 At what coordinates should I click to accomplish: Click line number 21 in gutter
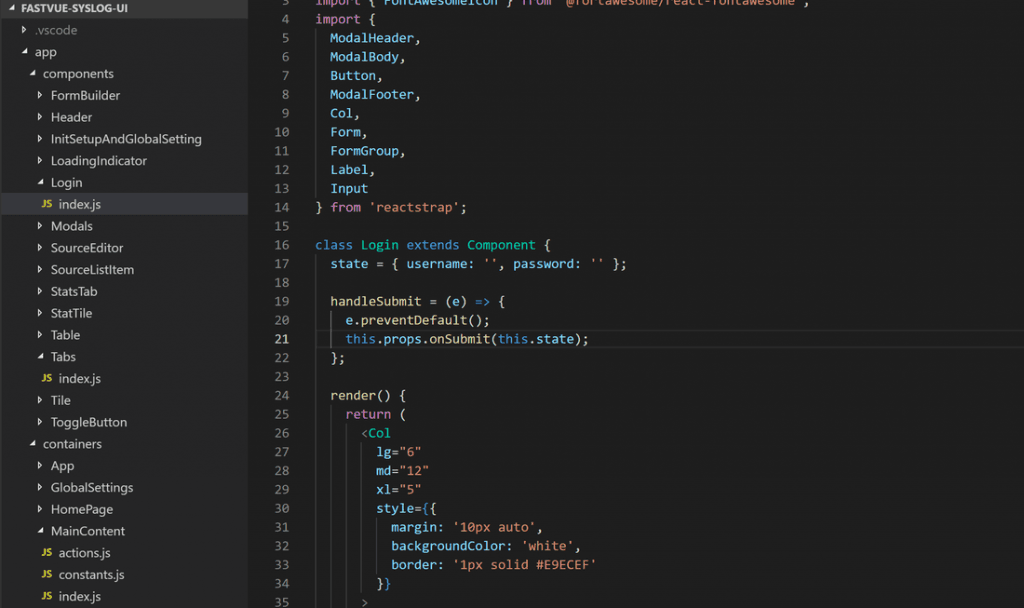point(281,339)
